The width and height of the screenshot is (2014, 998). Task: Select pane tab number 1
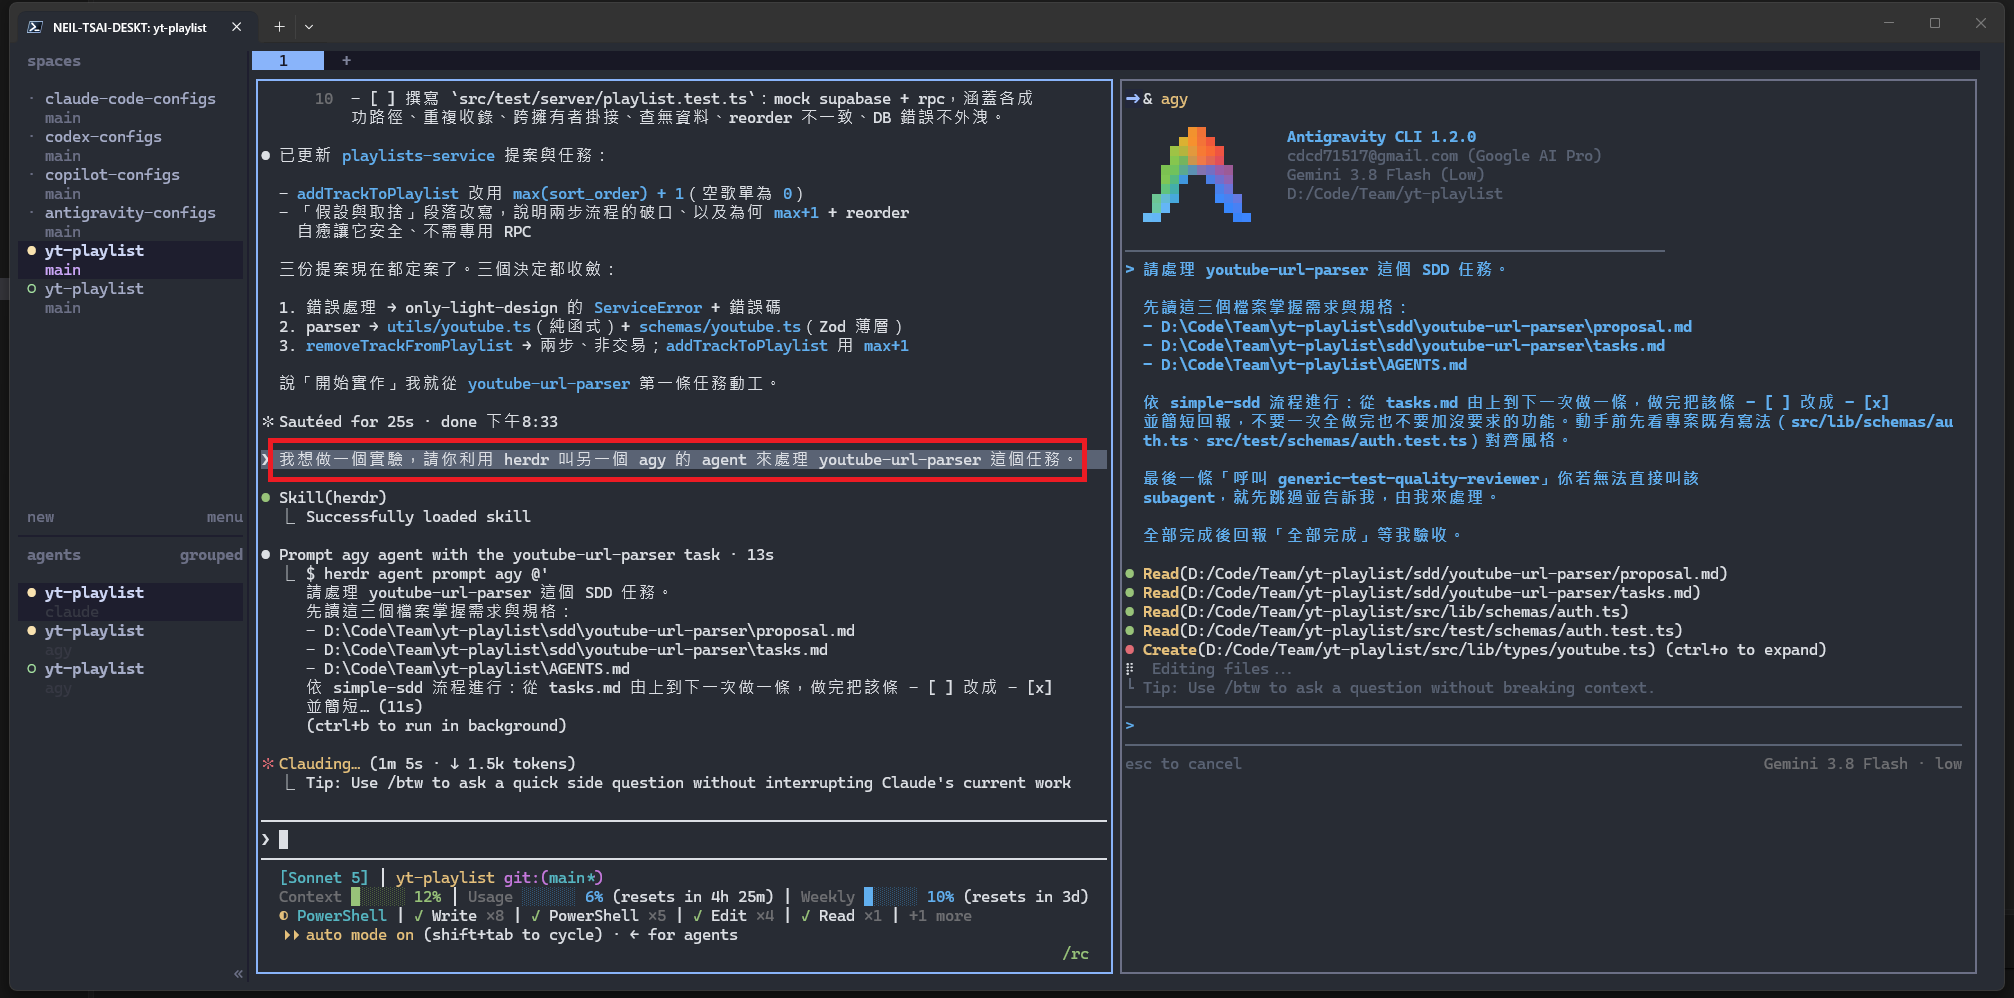click(287, 60)
